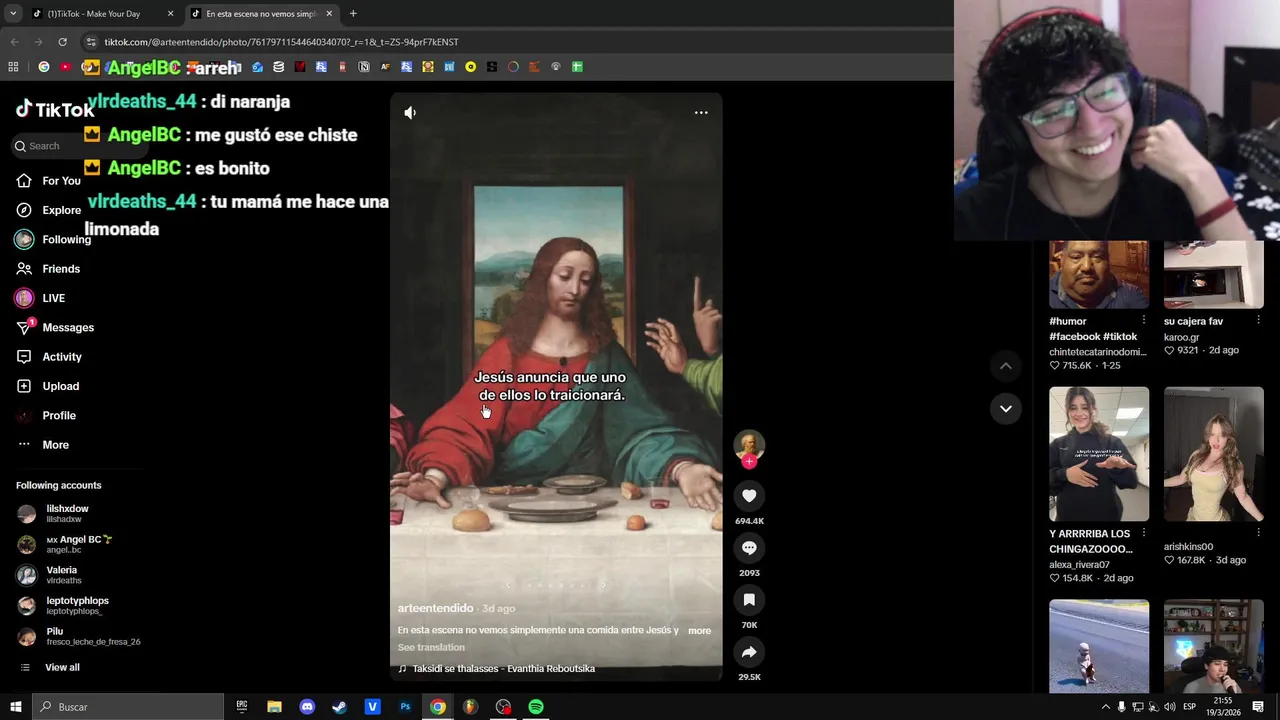Open the three-dot options menu on the post
The width and height of the screenshot is (1280, 720).
701,113
